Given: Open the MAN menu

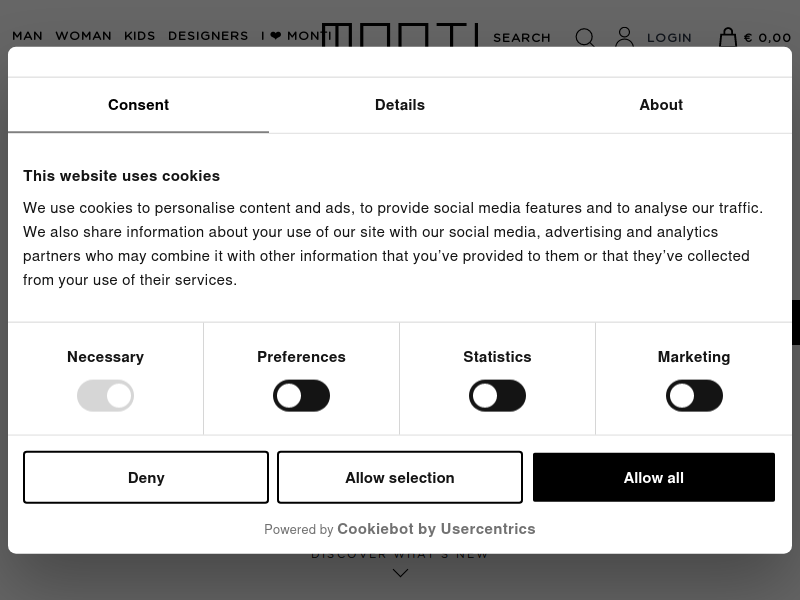Looking at the screenshot, I should coord(28,36).
